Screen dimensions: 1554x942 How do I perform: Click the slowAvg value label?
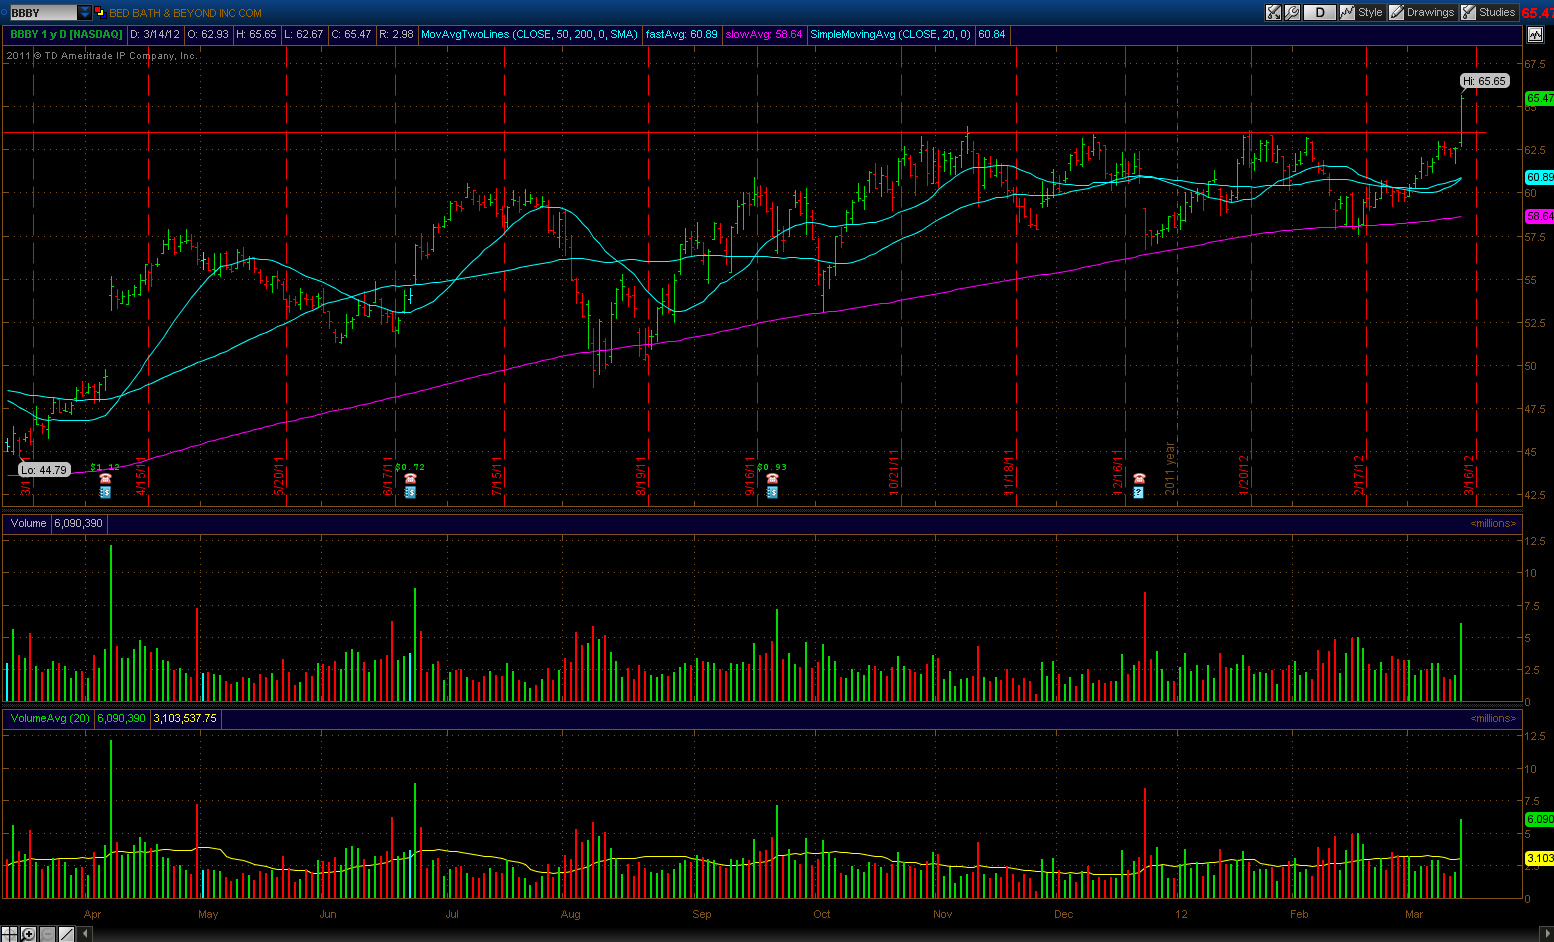(764, 34)
